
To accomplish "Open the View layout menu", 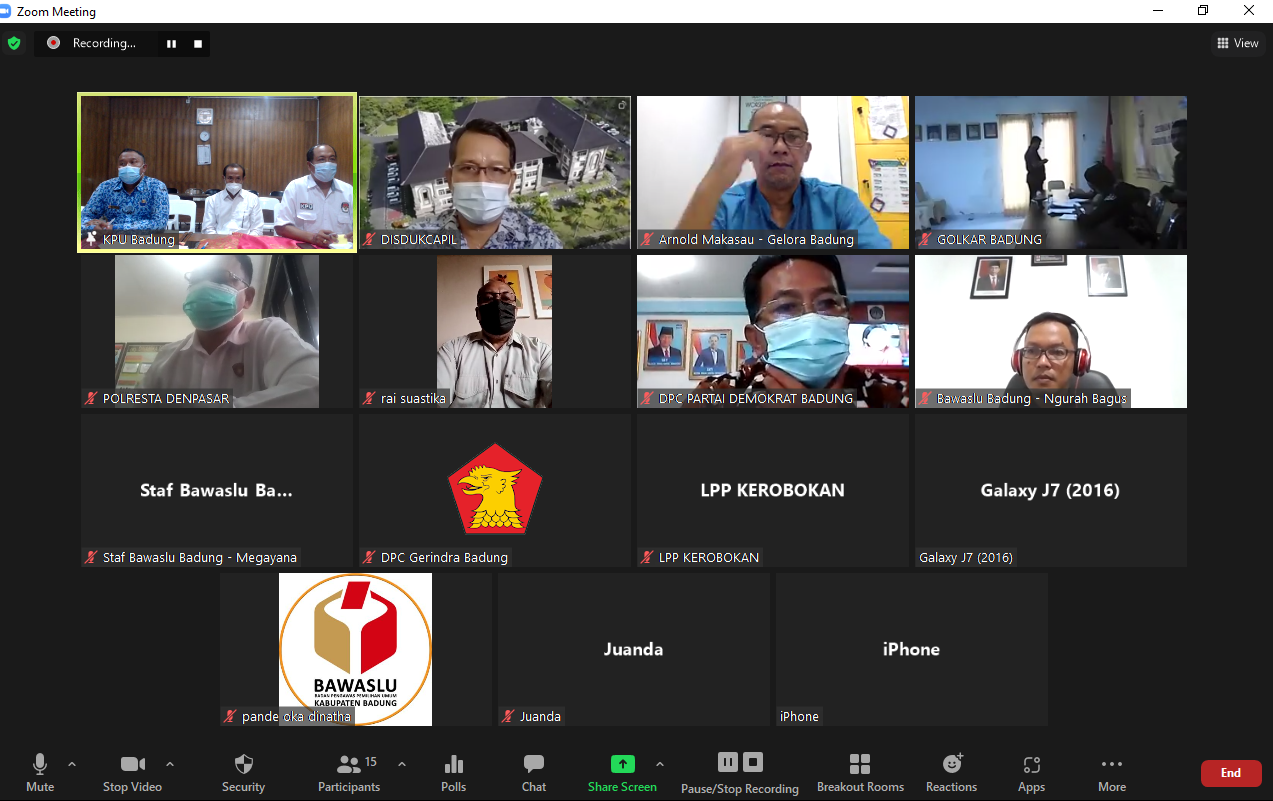I will pos(1237,43).
